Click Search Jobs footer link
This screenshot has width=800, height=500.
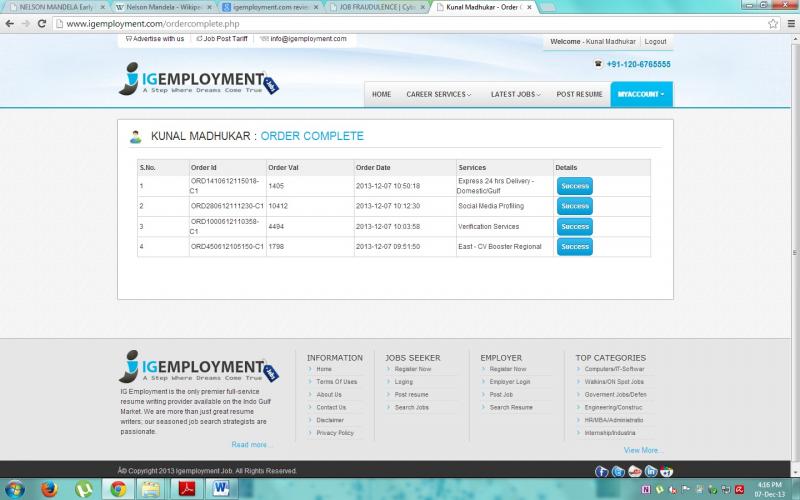point(411,407)
